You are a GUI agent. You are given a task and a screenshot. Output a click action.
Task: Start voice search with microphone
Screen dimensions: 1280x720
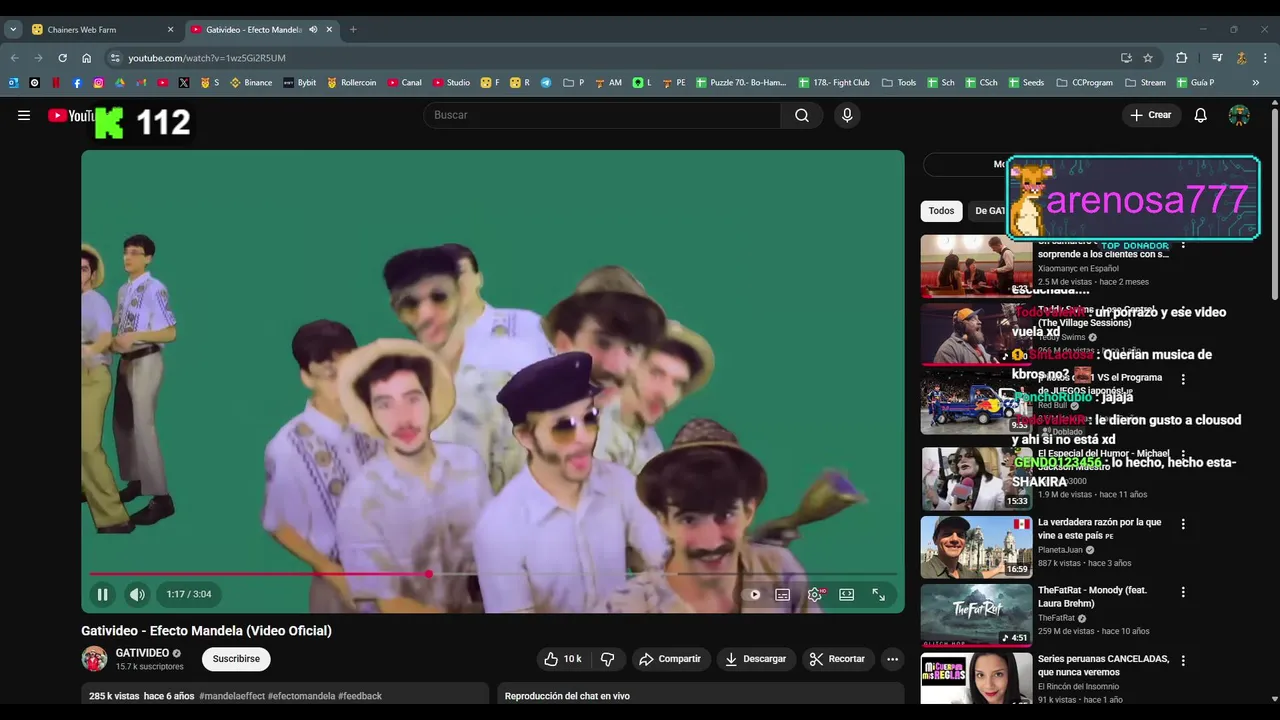pyautogui.click(x=847, y=115)
